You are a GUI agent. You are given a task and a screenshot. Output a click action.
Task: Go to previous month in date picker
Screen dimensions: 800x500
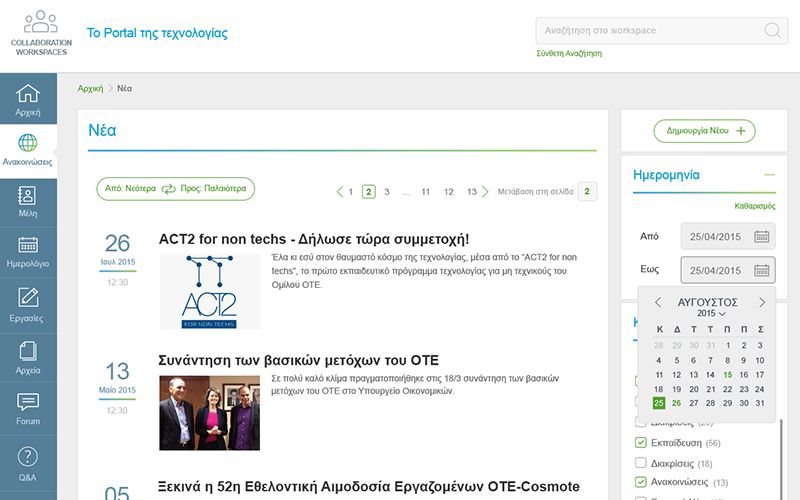point(658,303)
